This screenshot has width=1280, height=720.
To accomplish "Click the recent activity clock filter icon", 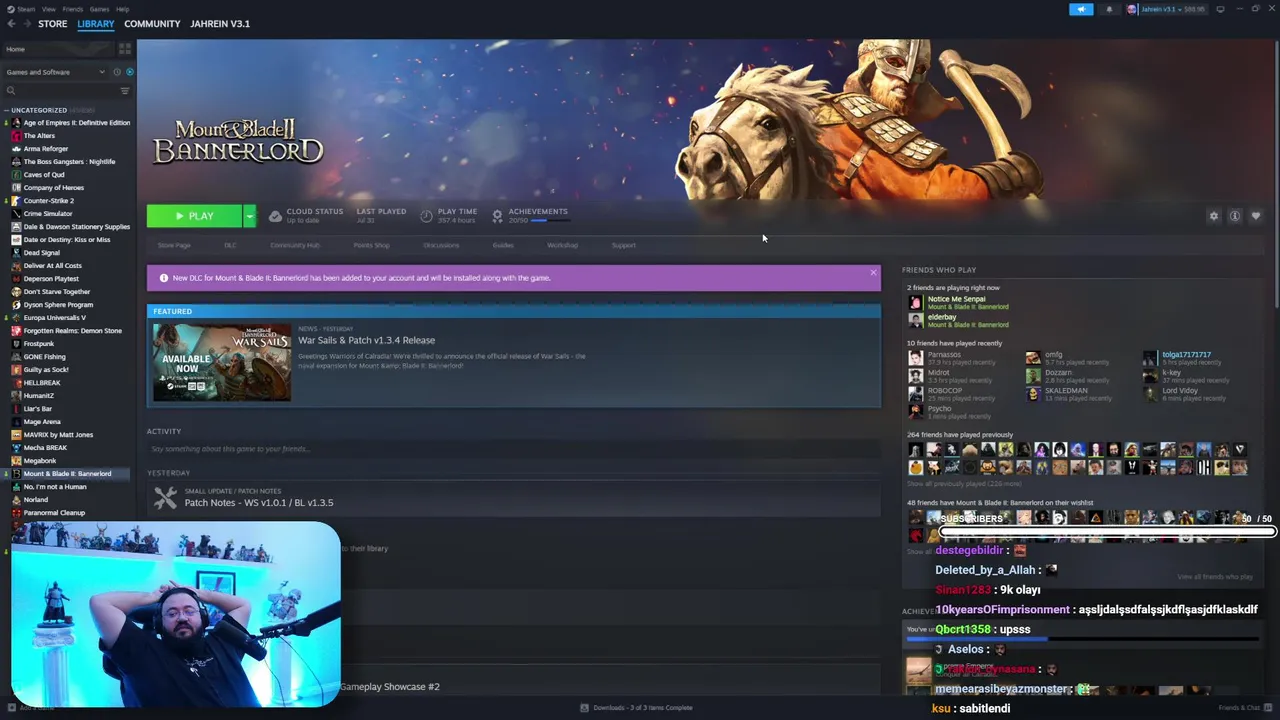I will pos(117,72).
